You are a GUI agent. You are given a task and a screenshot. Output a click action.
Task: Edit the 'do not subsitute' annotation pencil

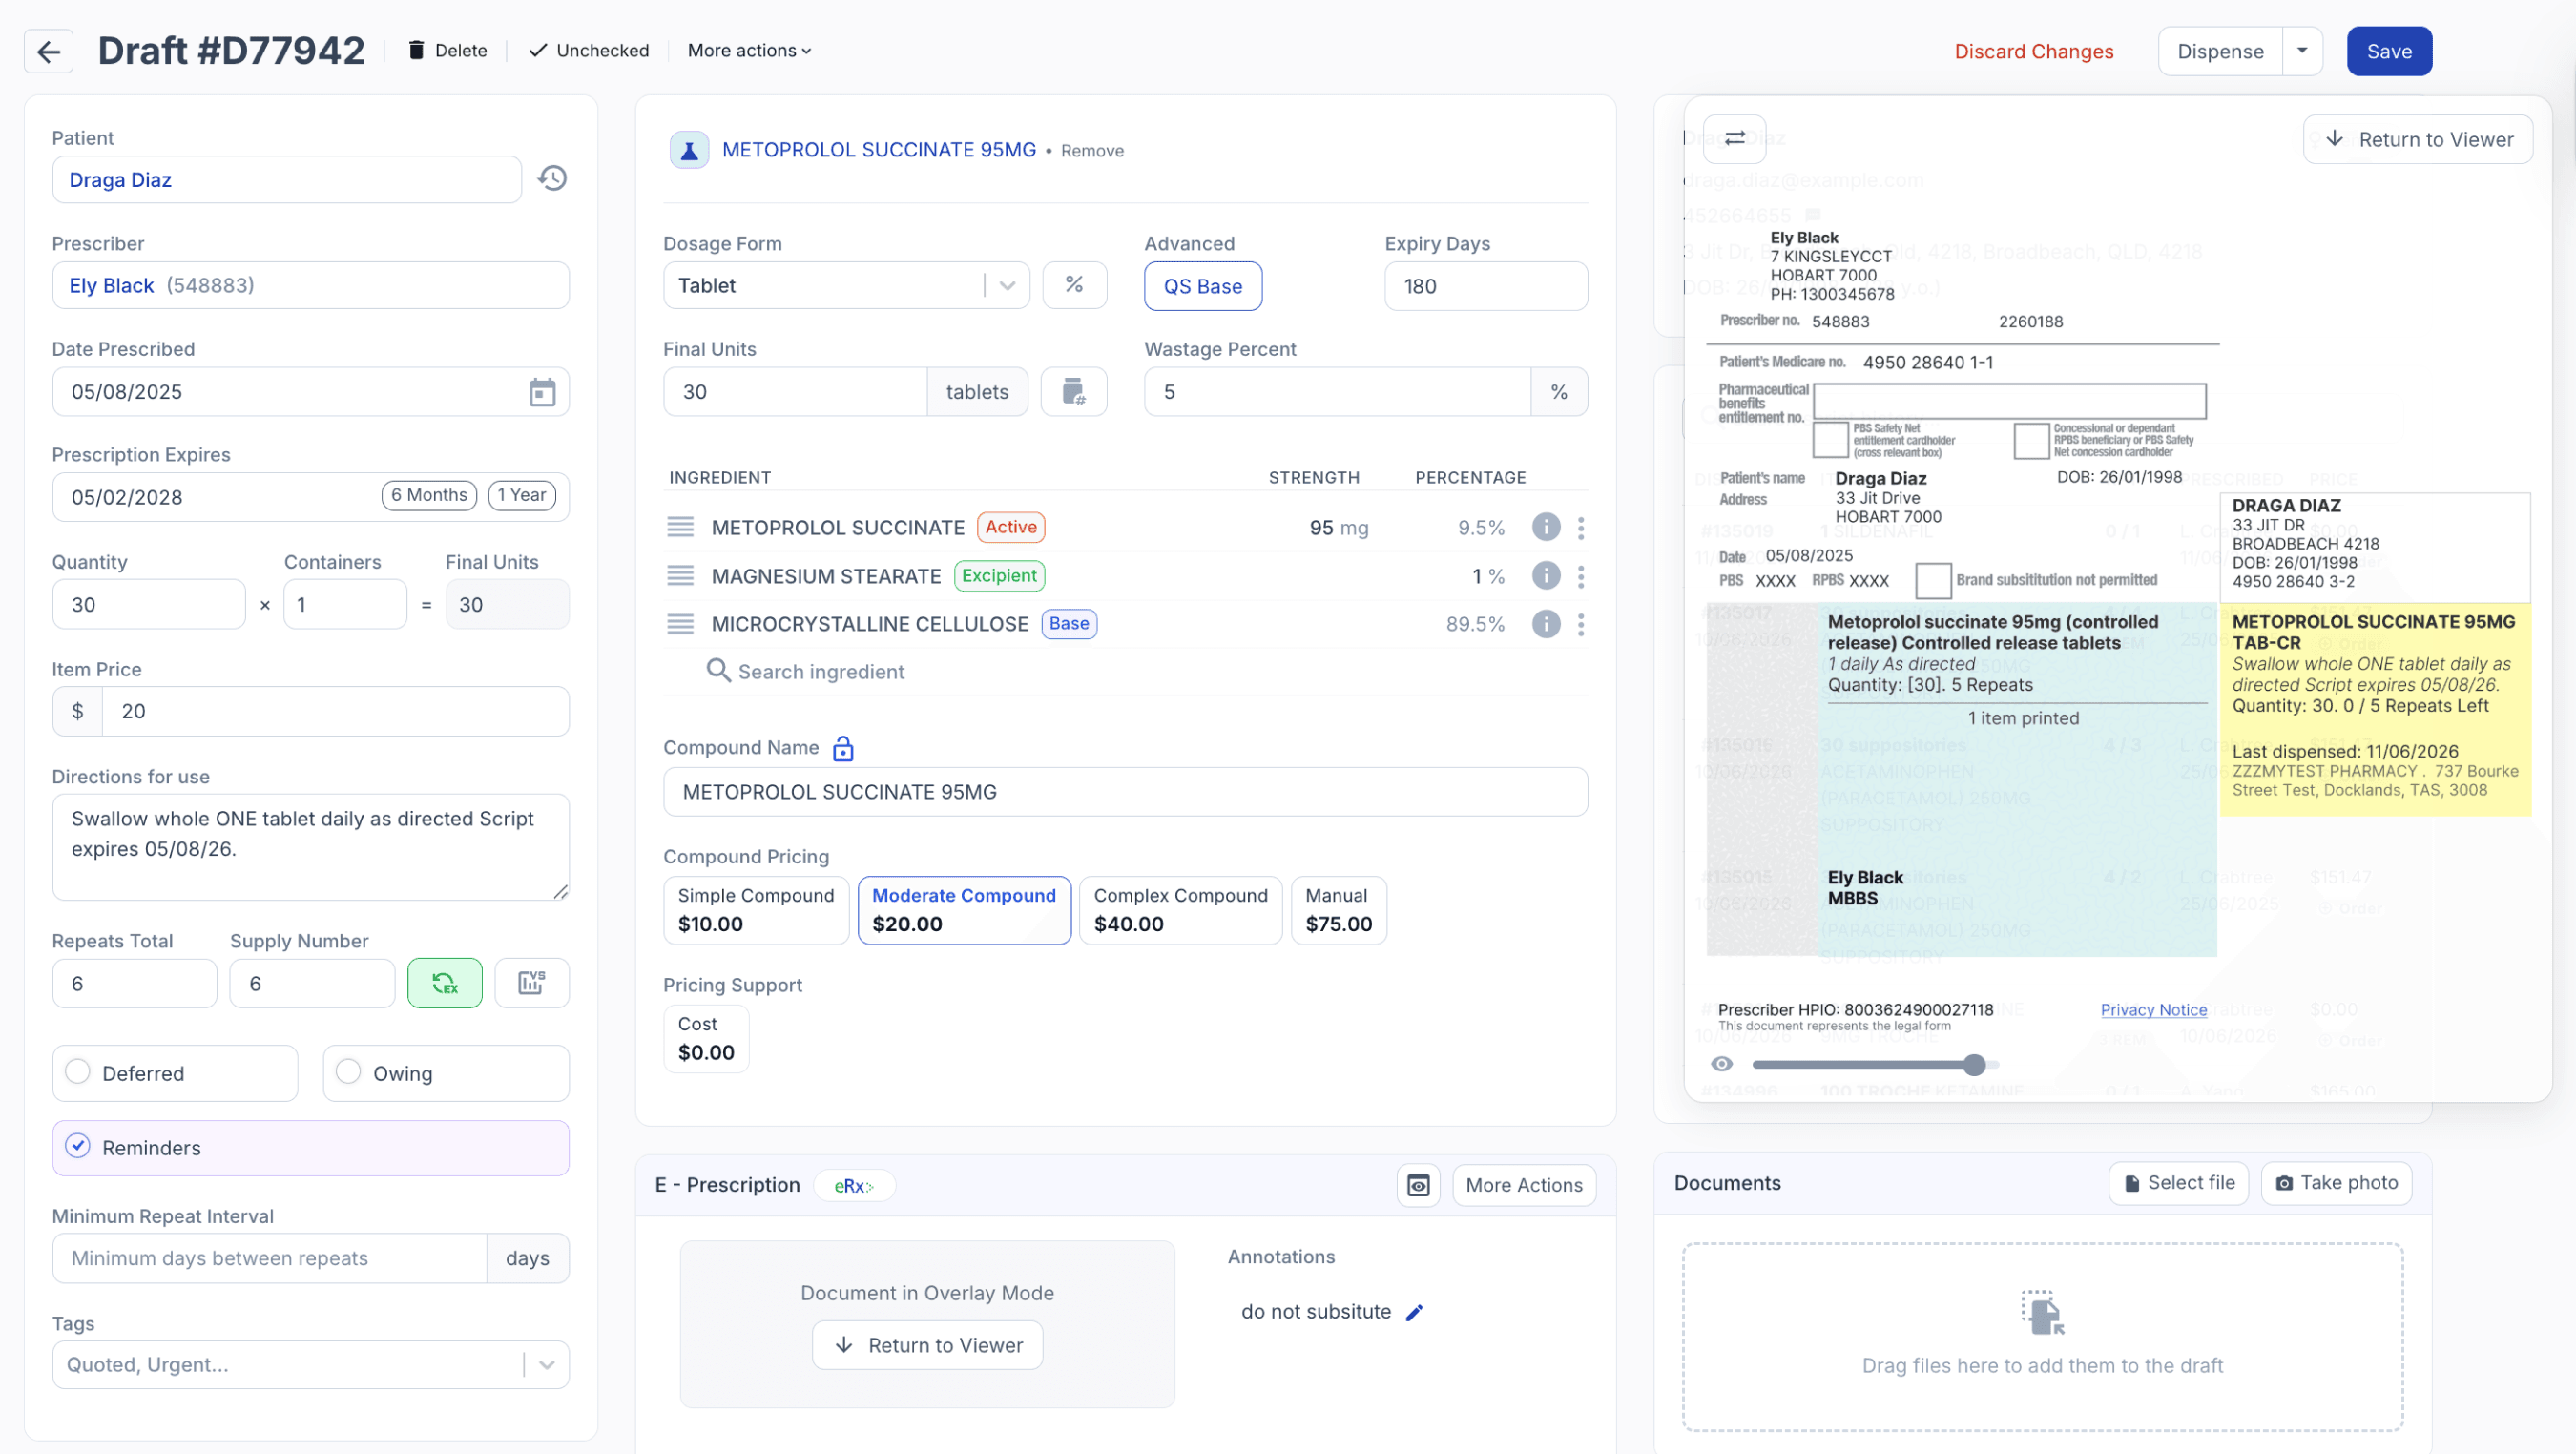[1414, 1312]
